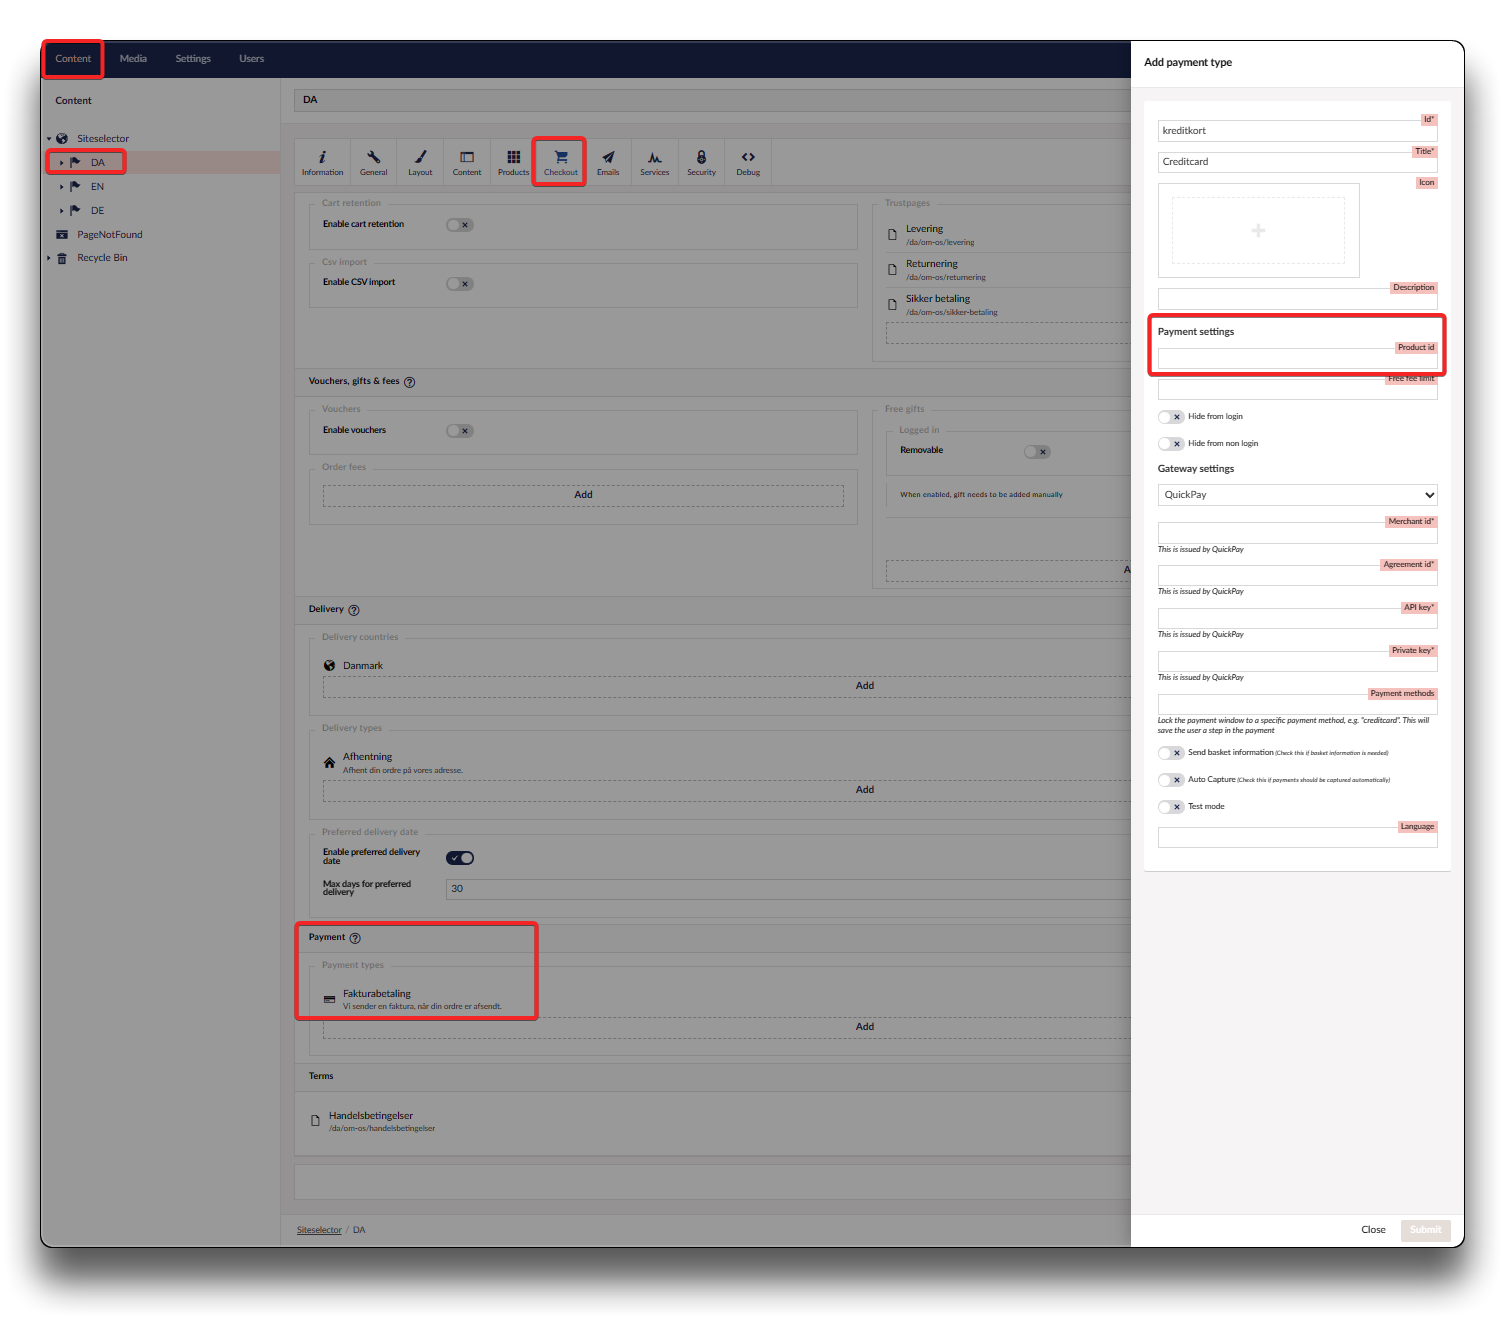Toggle Hide from non login switch
Image resolution: width=1505 pixels, height=1320 pixels.
click(x=1171, y=444)
